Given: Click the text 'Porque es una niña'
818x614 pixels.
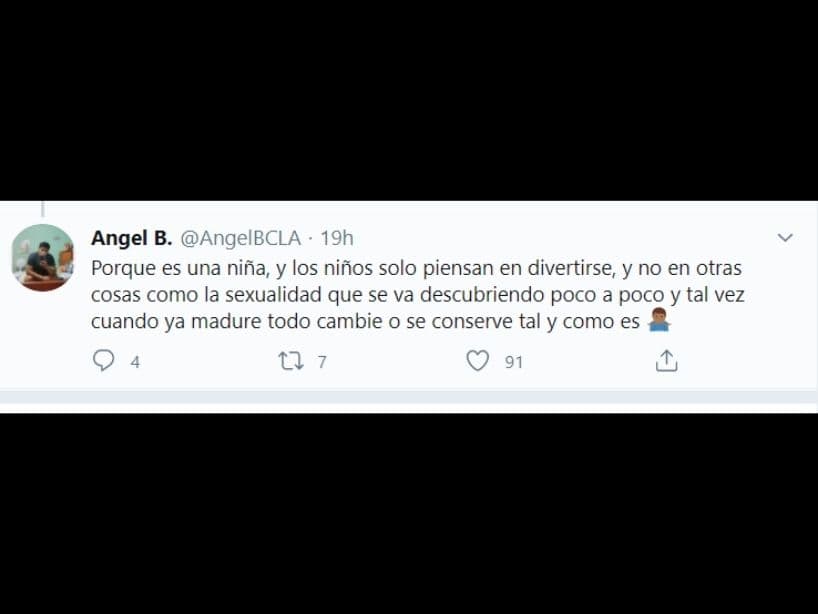Looking at the screenshot, I should point(179,268).
